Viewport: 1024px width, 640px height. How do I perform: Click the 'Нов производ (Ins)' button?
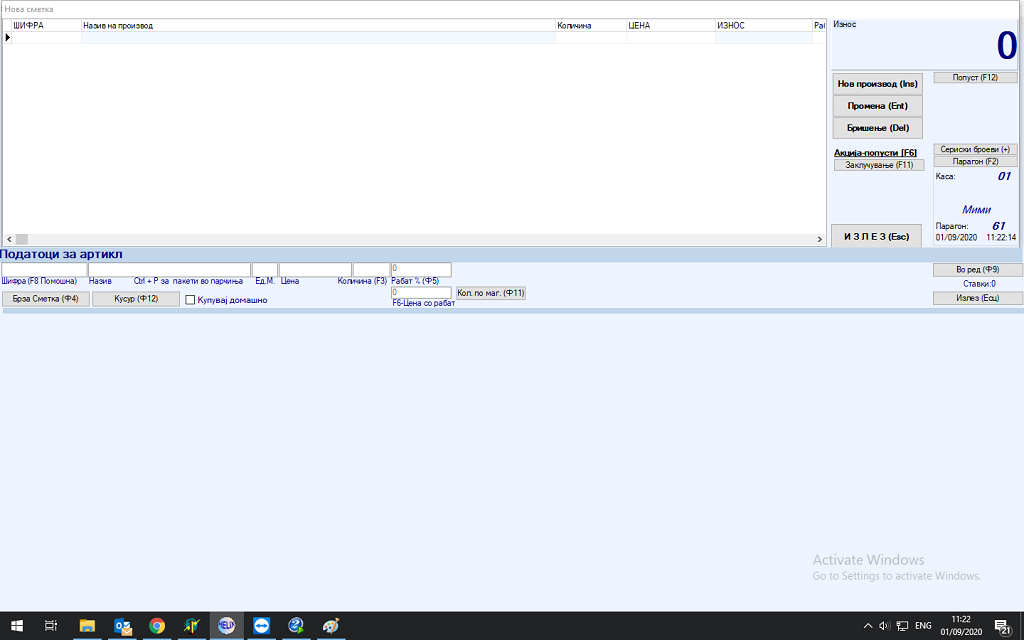pos(877,84)
